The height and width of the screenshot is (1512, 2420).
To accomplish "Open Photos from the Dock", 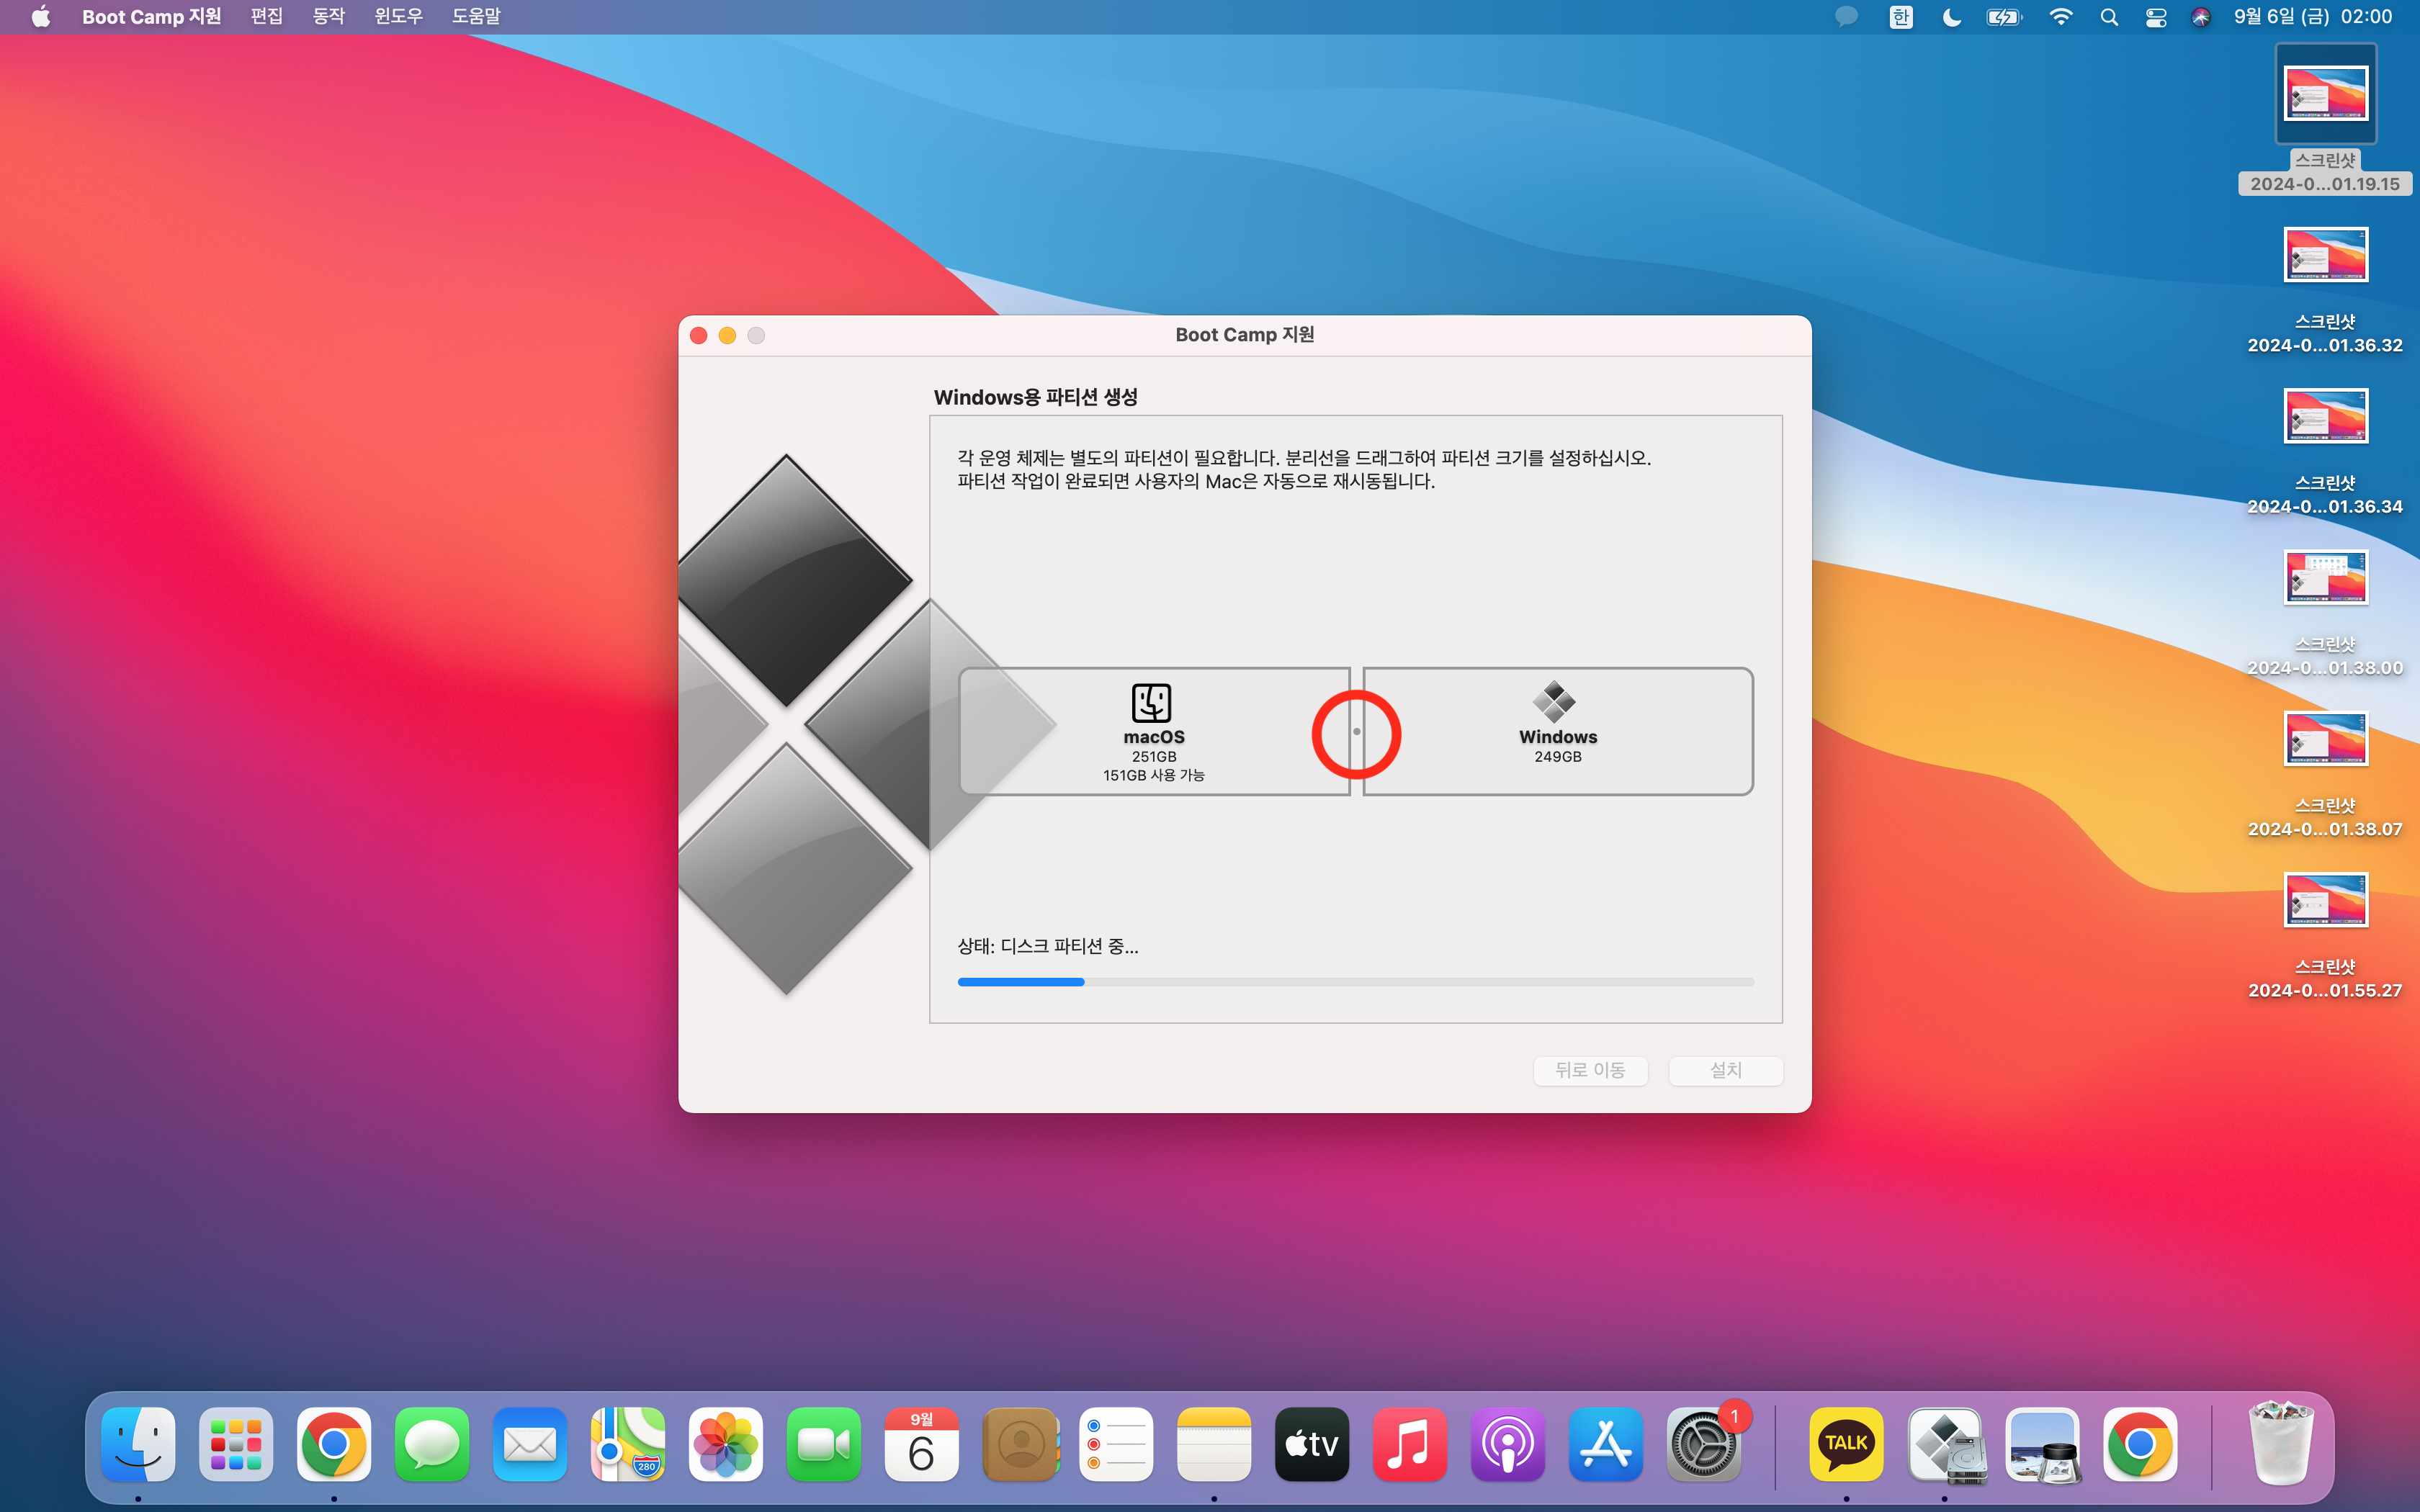I will 726,1444.
